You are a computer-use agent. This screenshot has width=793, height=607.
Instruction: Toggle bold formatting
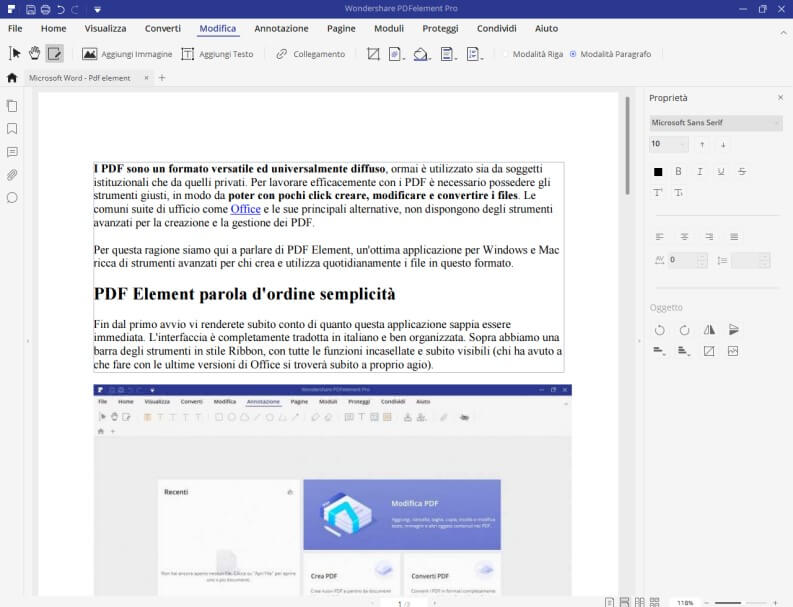coord(678,171)
